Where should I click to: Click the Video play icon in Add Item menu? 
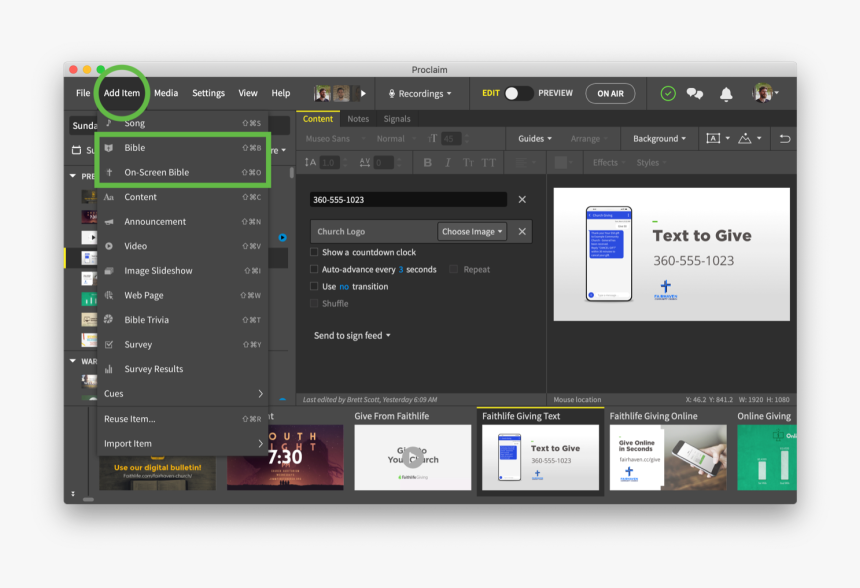(109, 246)
